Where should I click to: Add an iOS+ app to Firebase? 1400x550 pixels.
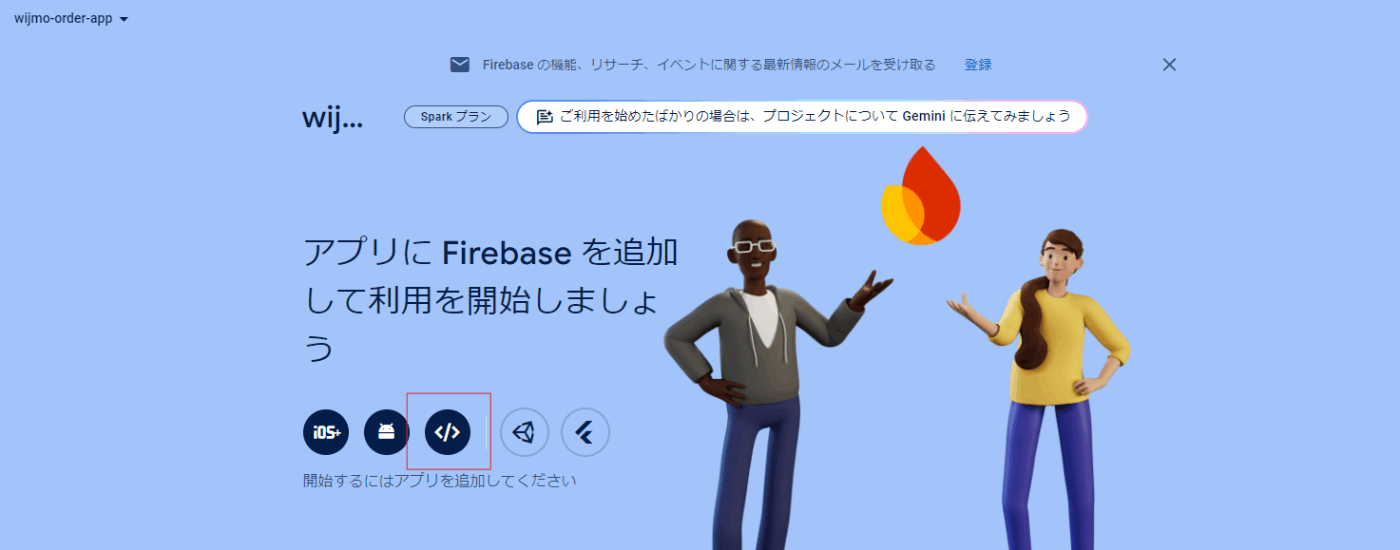(326, 433)
